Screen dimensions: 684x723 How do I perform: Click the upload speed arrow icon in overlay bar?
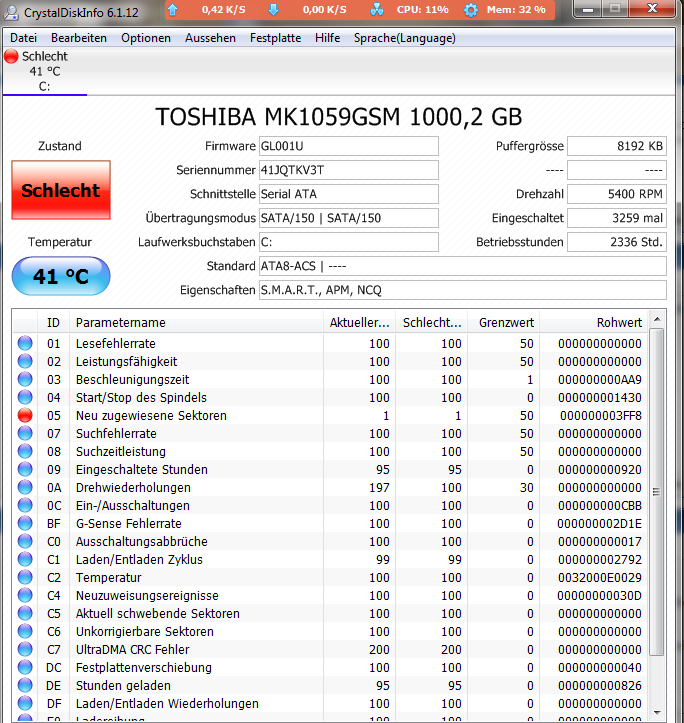(172, 9)
